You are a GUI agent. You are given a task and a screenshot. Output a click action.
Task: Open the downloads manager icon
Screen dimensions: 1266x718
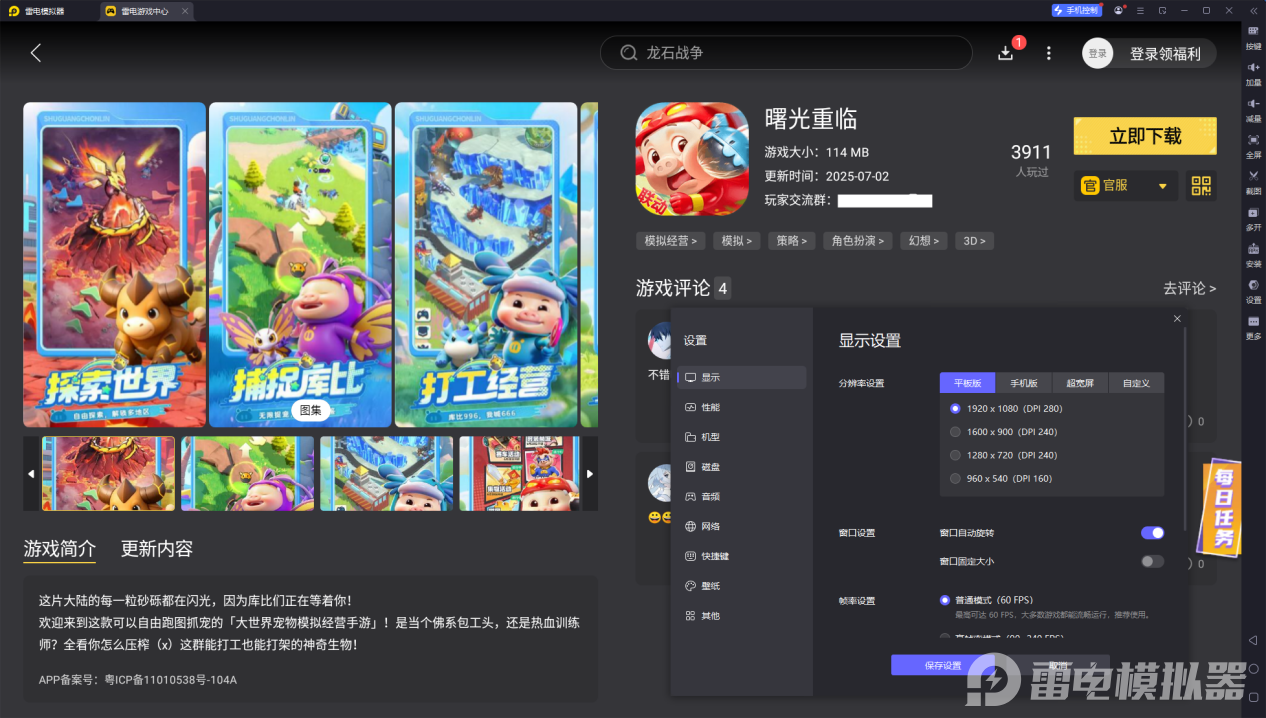tap(1006, 53)
